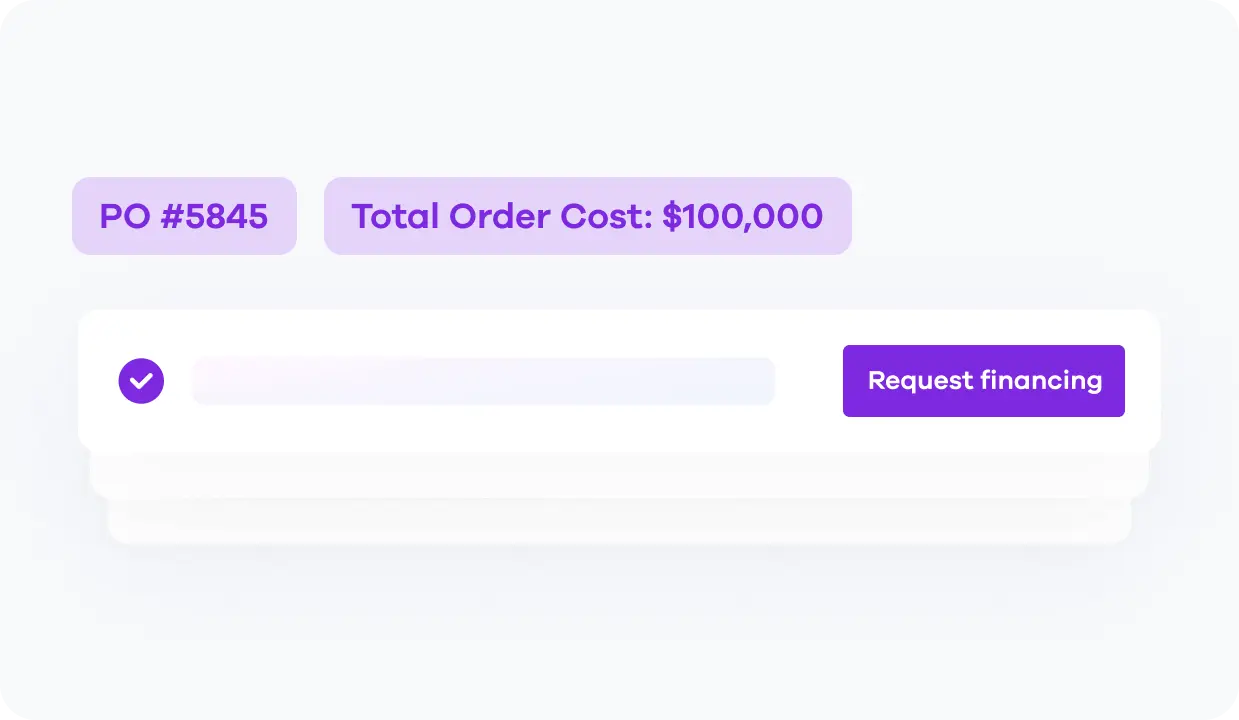Click the 'PO' text in the lavender tag
Screen dimensions: 1239x720
[125, 216]
